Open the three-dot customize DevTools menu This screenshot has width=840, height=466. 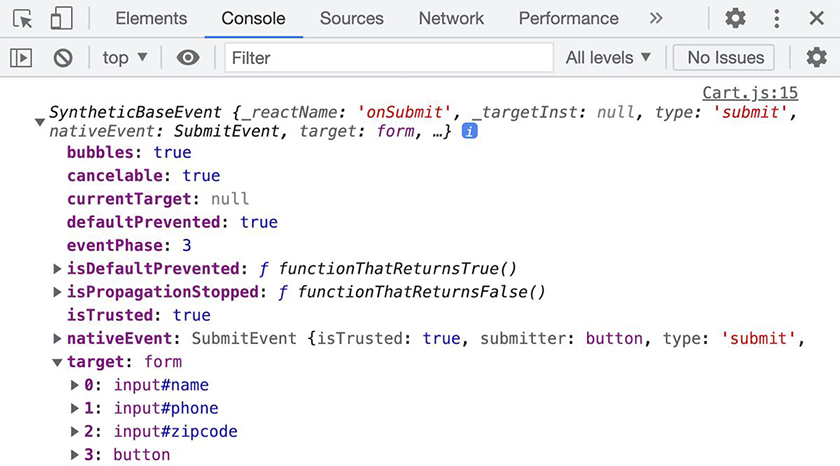(776, 18)
